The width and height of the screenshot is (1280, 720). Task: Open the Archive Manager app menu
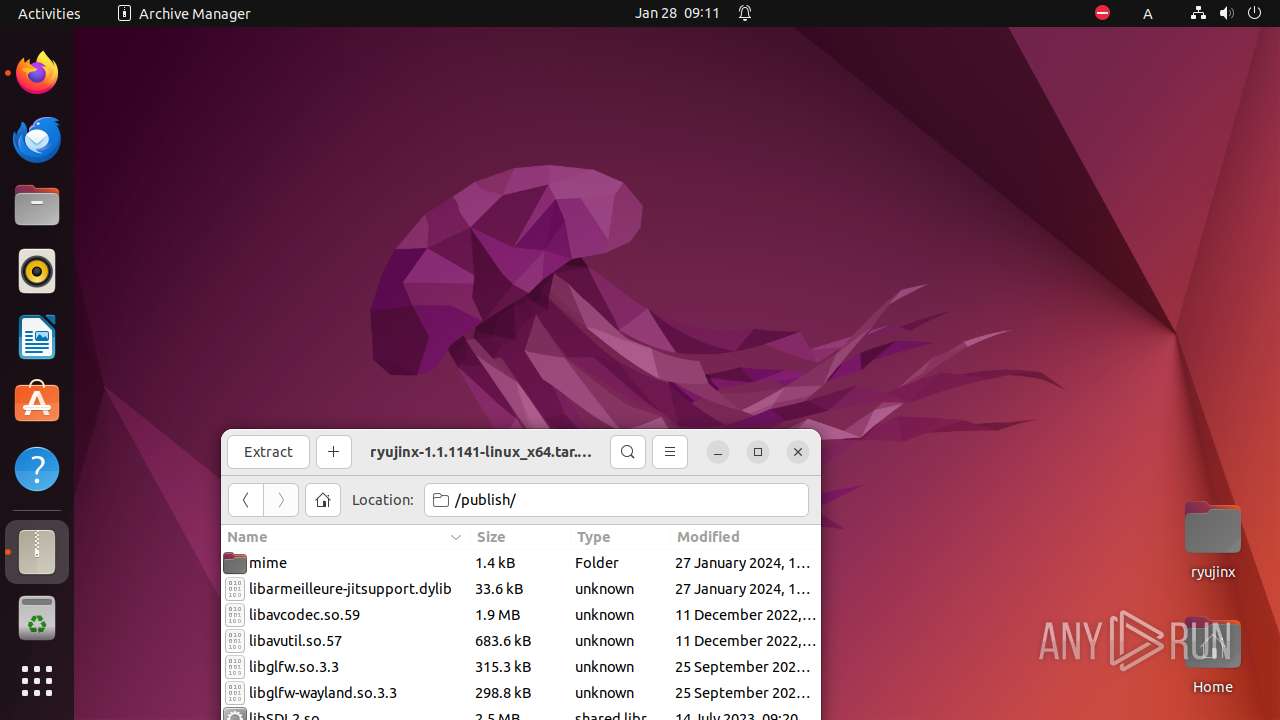click(184, 13)
